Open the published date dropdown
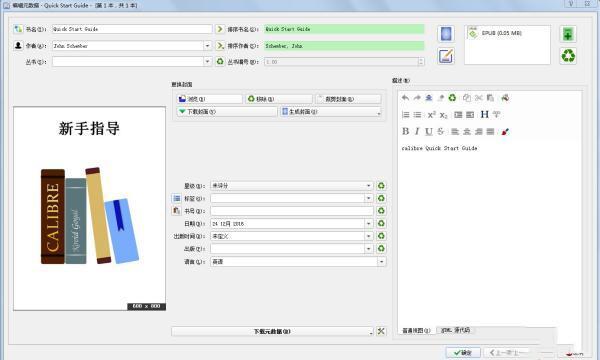This screenshot has width=600, height=360. (x=368, y=236)
